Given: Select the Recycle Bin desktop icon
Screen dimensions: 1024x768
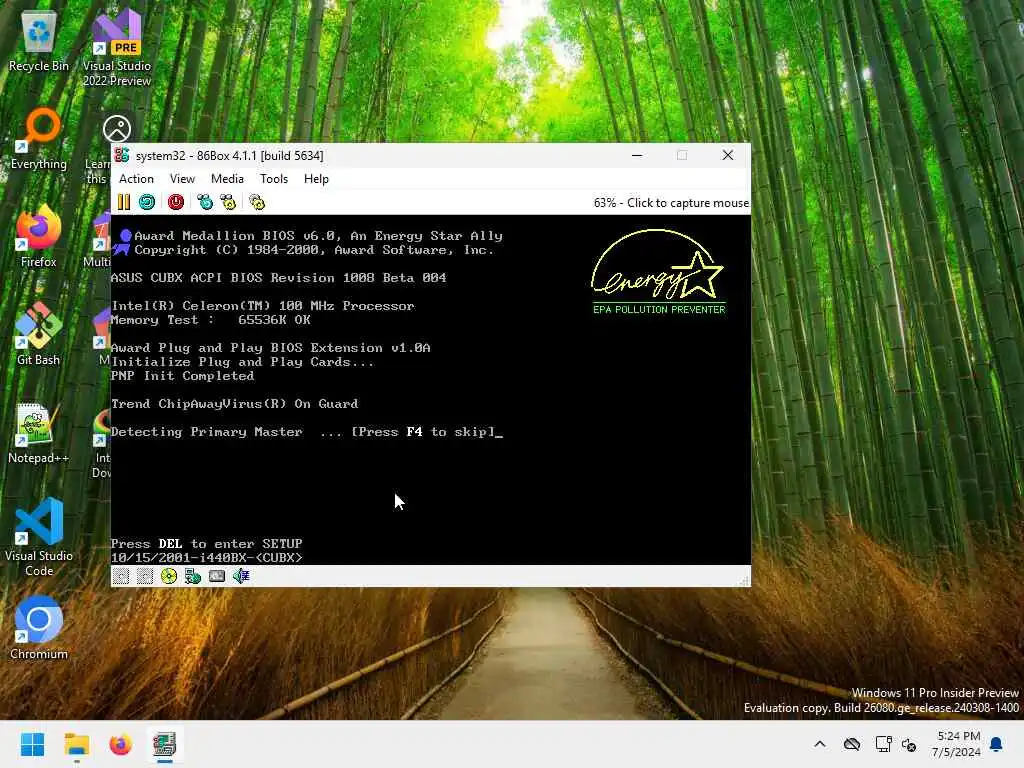Looking at the screenshot, I should (x=39, y=42).
